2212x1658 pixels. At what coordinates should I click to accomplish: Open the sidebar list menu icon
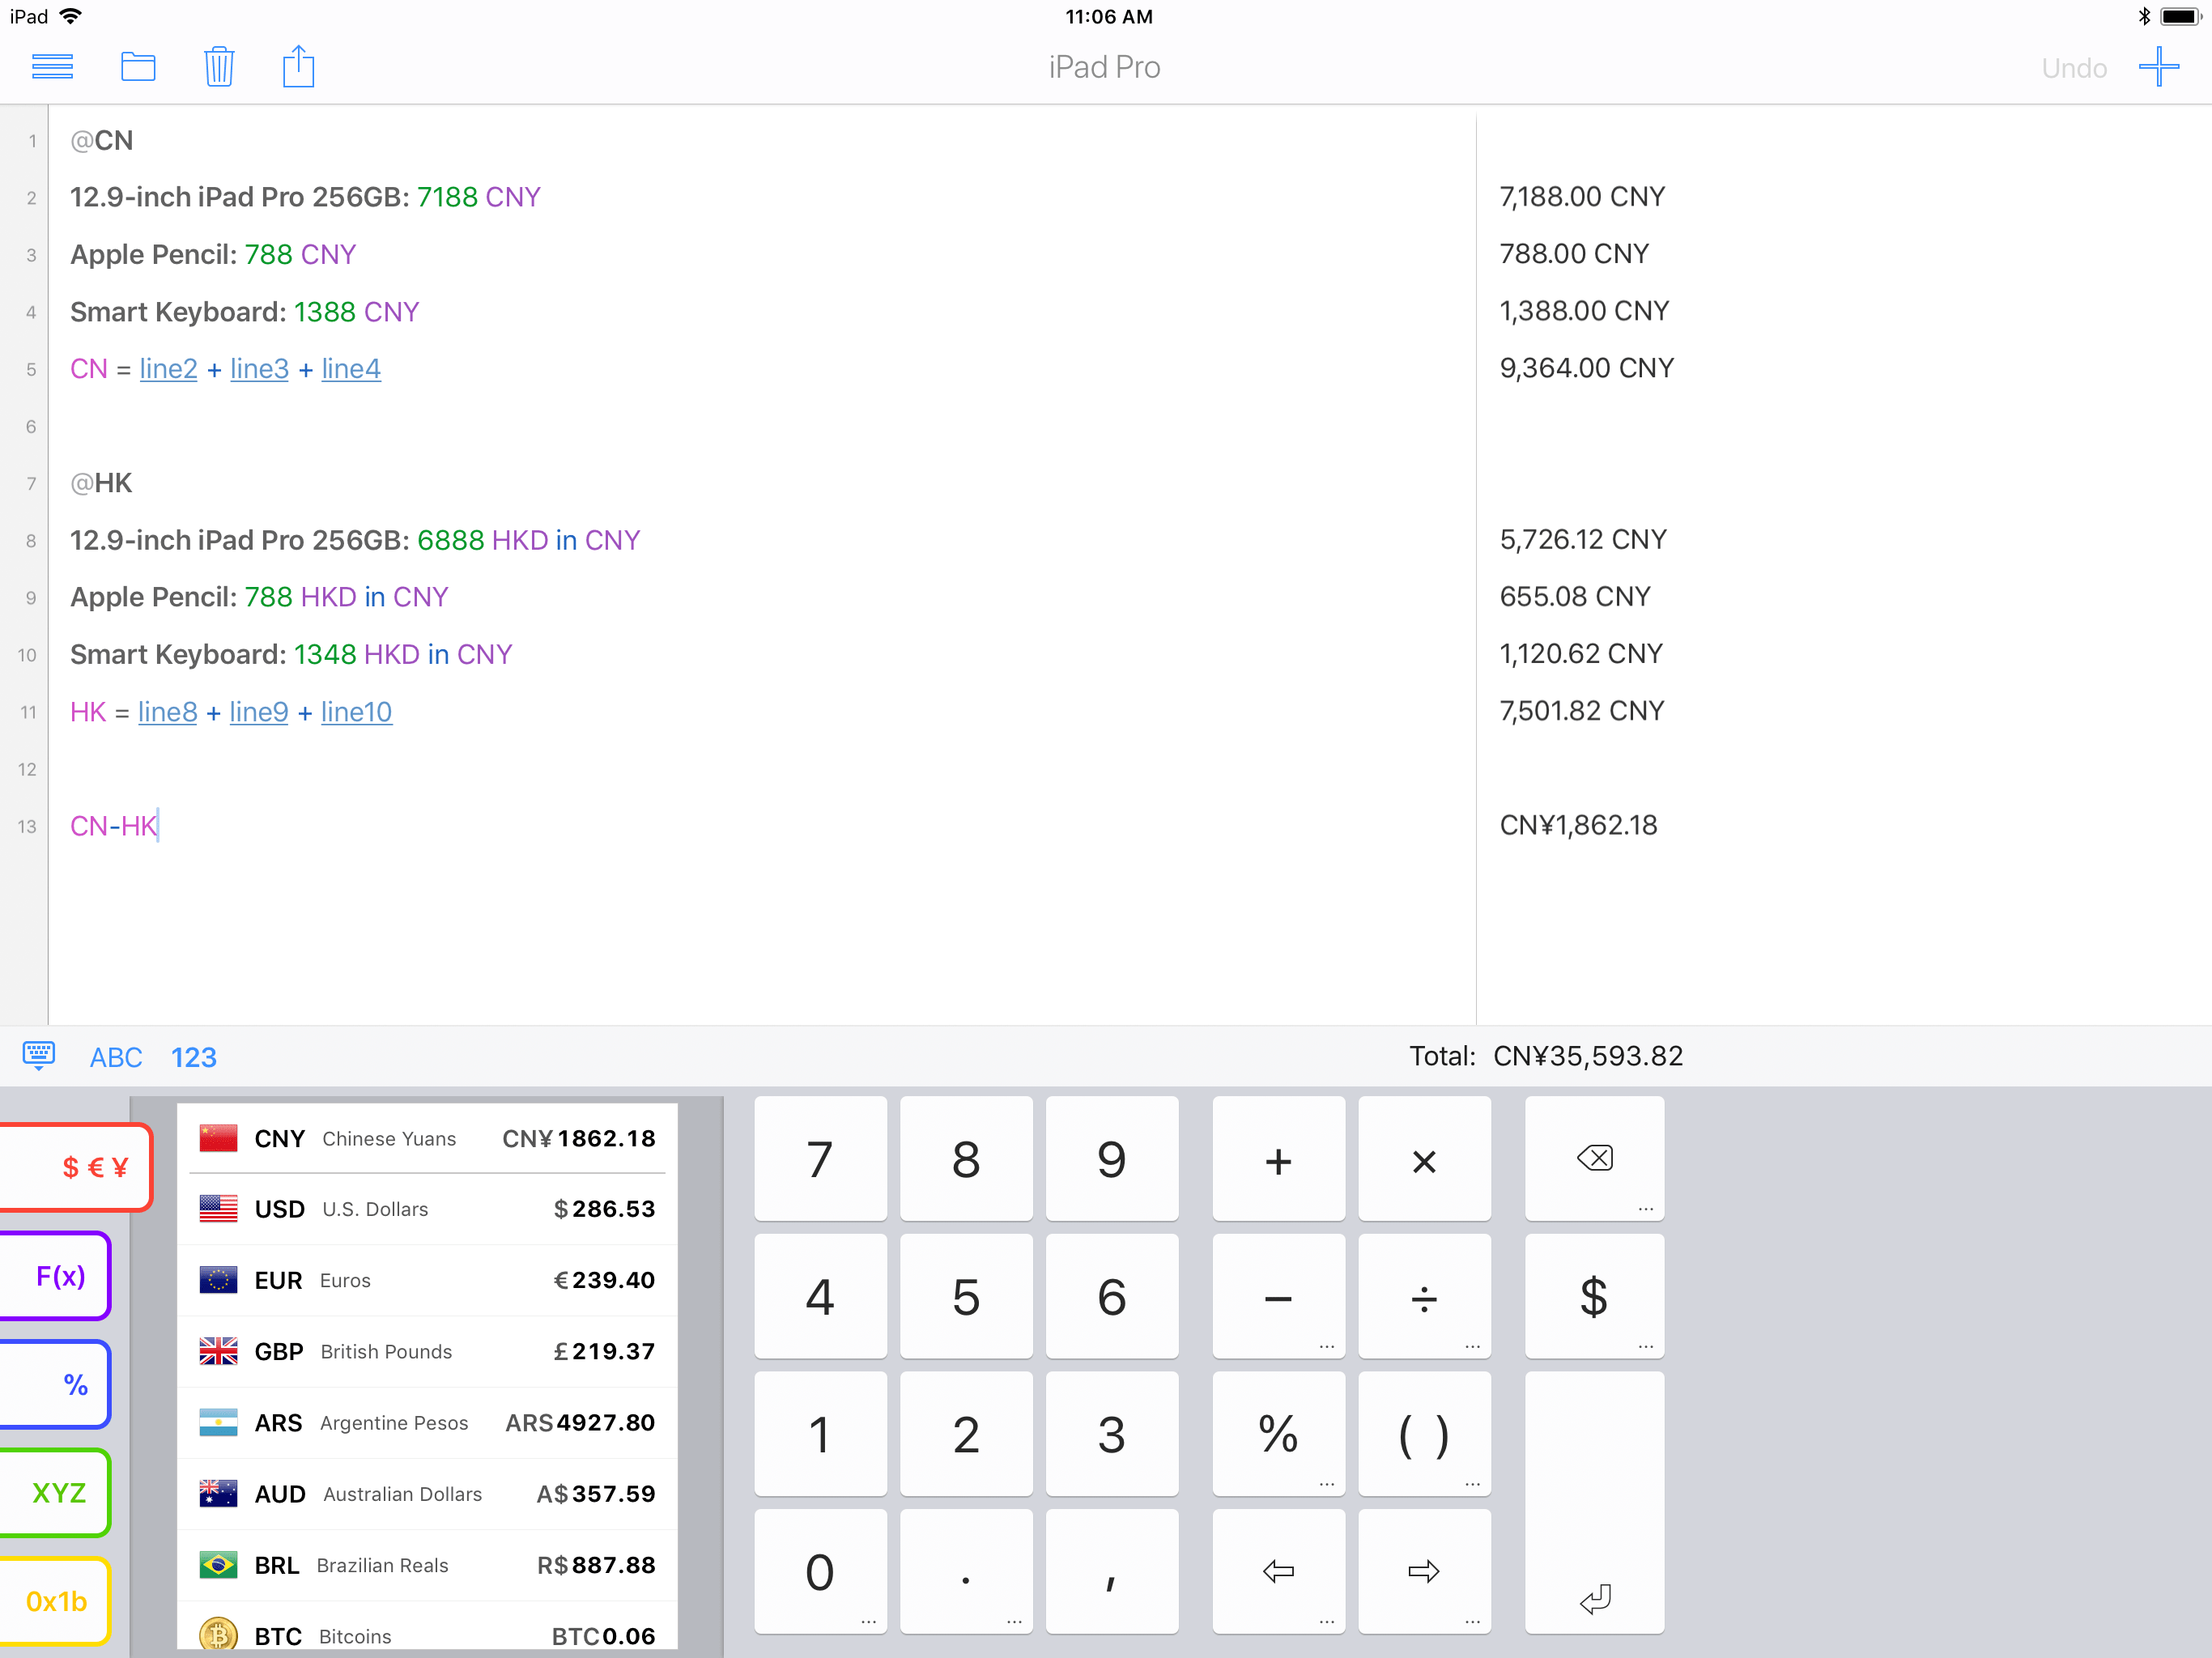(52, 67)
